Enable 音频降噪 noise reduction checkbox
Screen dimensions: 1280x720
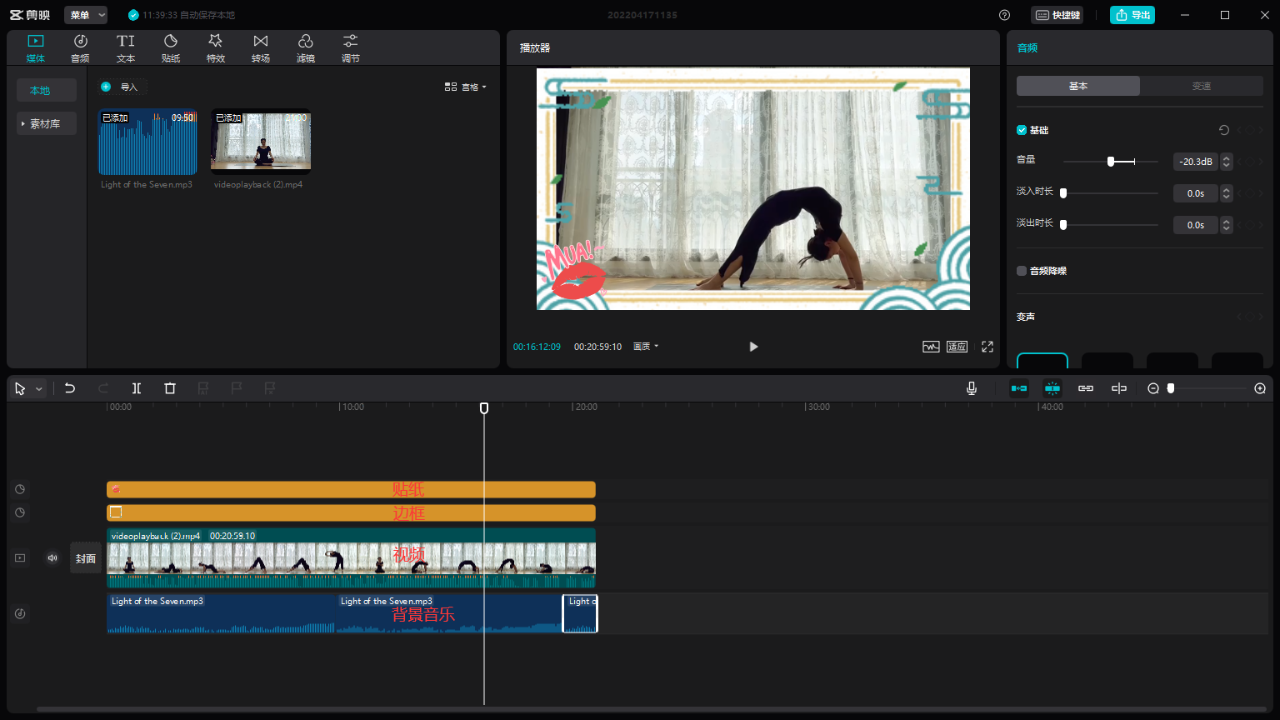coord(1022,271)
